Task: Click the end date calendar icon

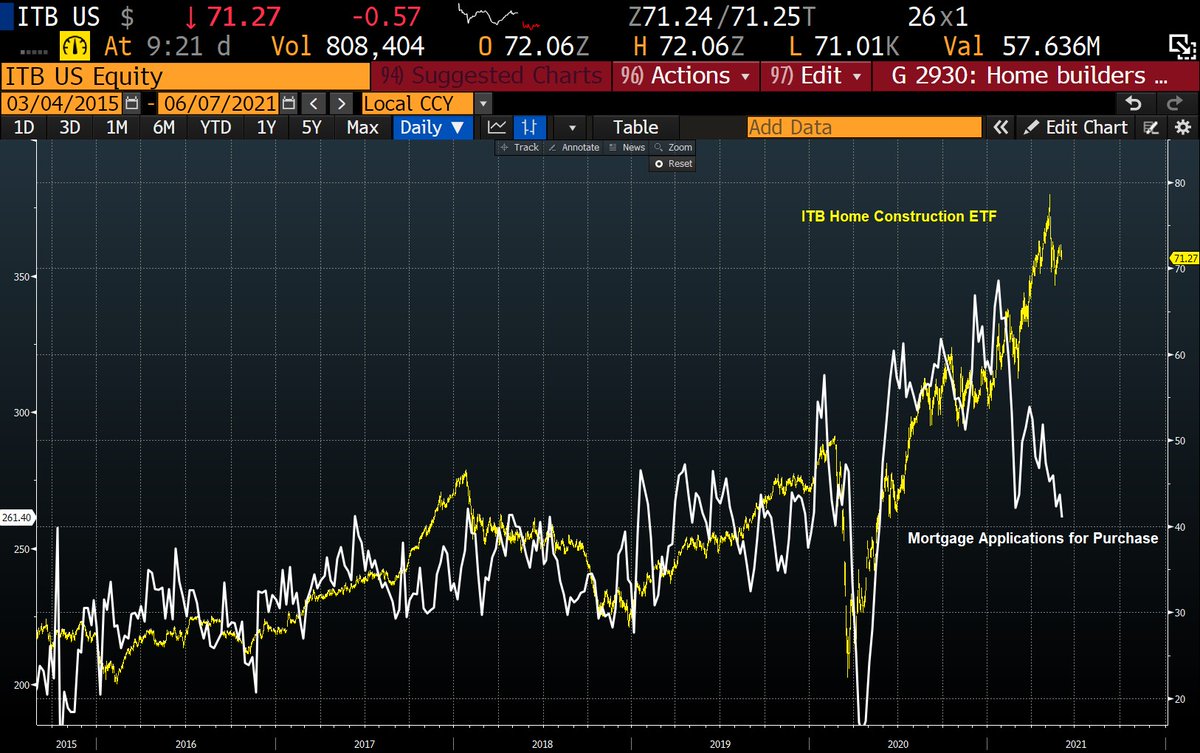Action: click(x=289, y=103)
